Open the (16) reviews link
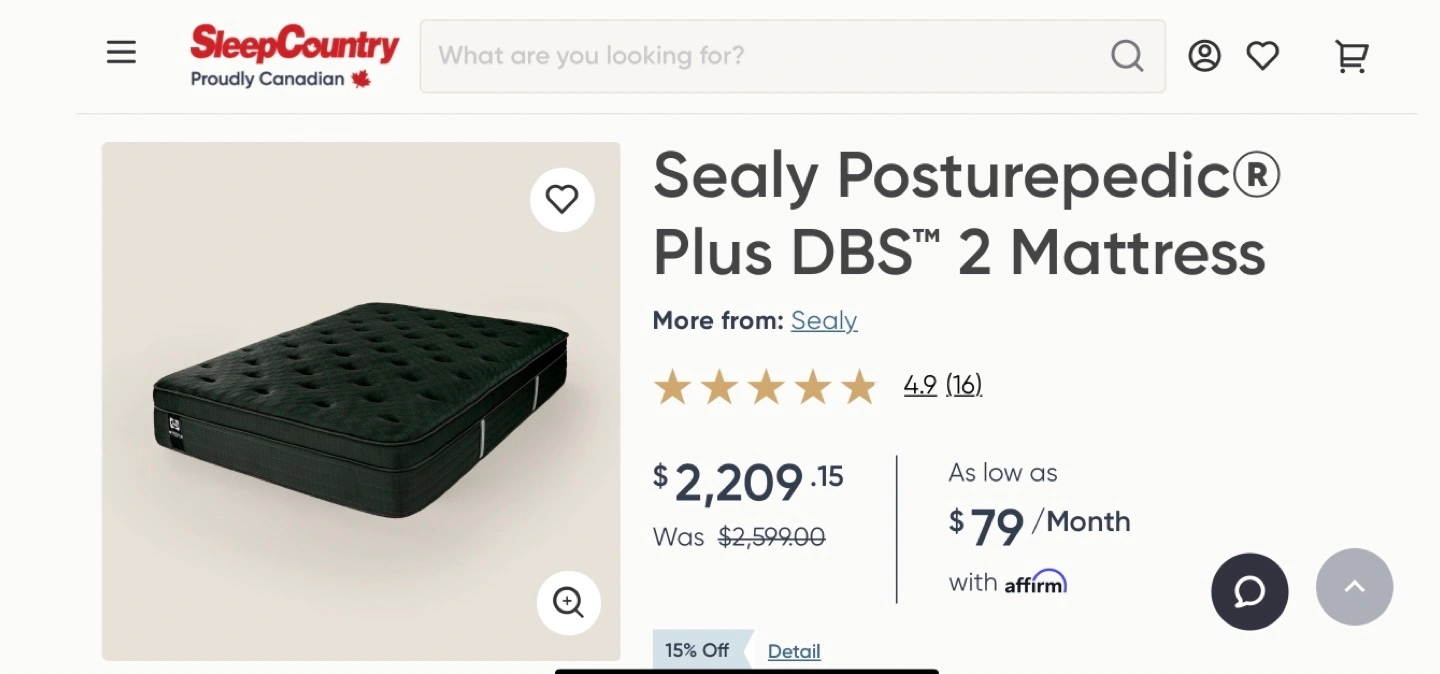This screenshot has width=1440, height=674. tap(964, 384)
